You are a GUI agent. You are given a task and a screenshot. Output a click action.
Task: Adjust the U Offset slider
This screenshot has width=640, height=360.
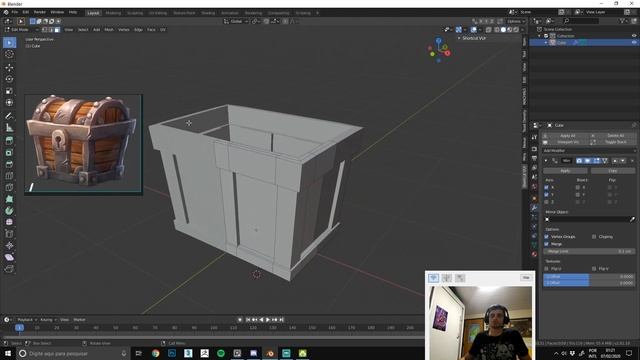[x=589, y=276]
